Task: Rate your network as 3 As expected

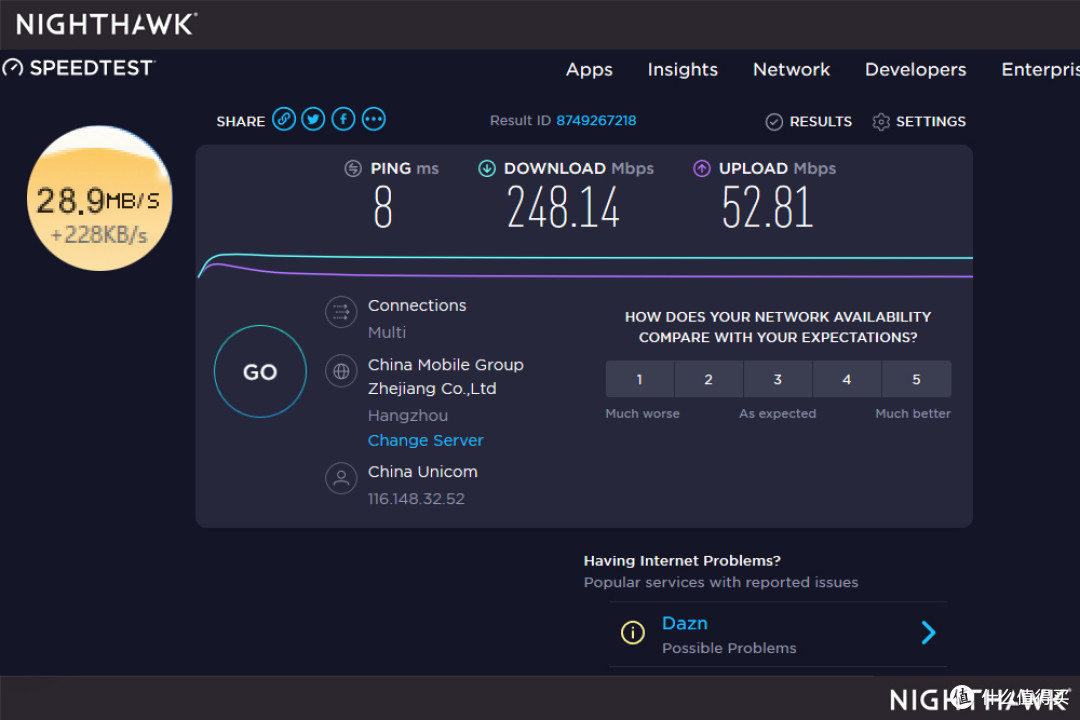Action: [x=777, y=379]
